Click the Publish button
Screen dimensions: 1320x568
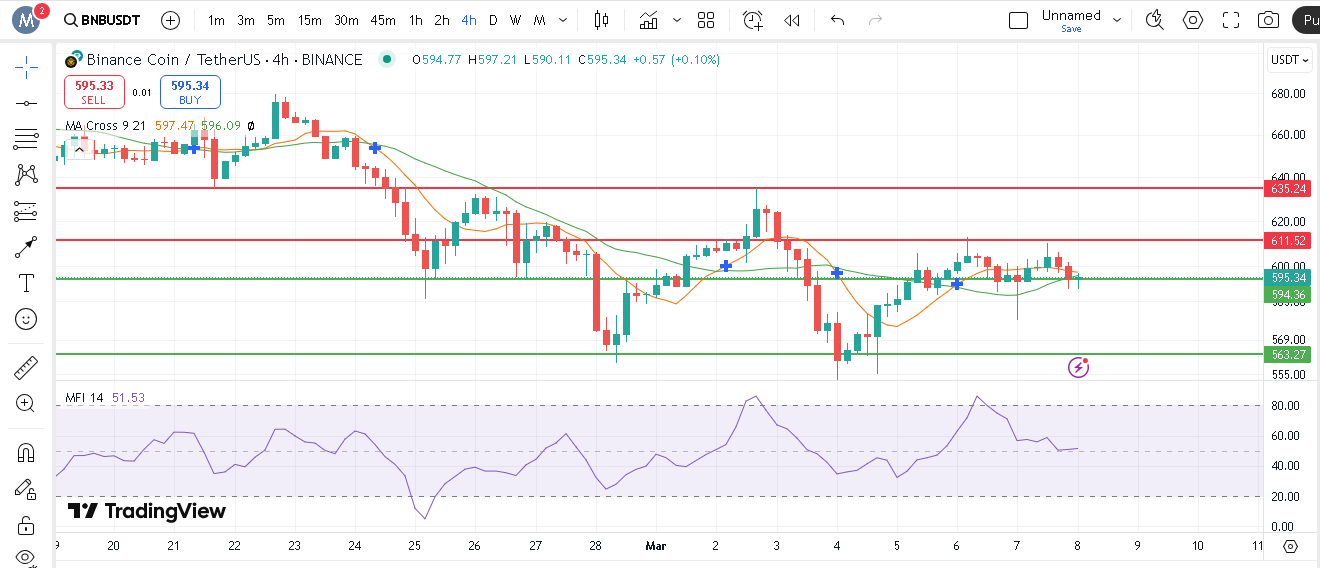(1305, 20)
